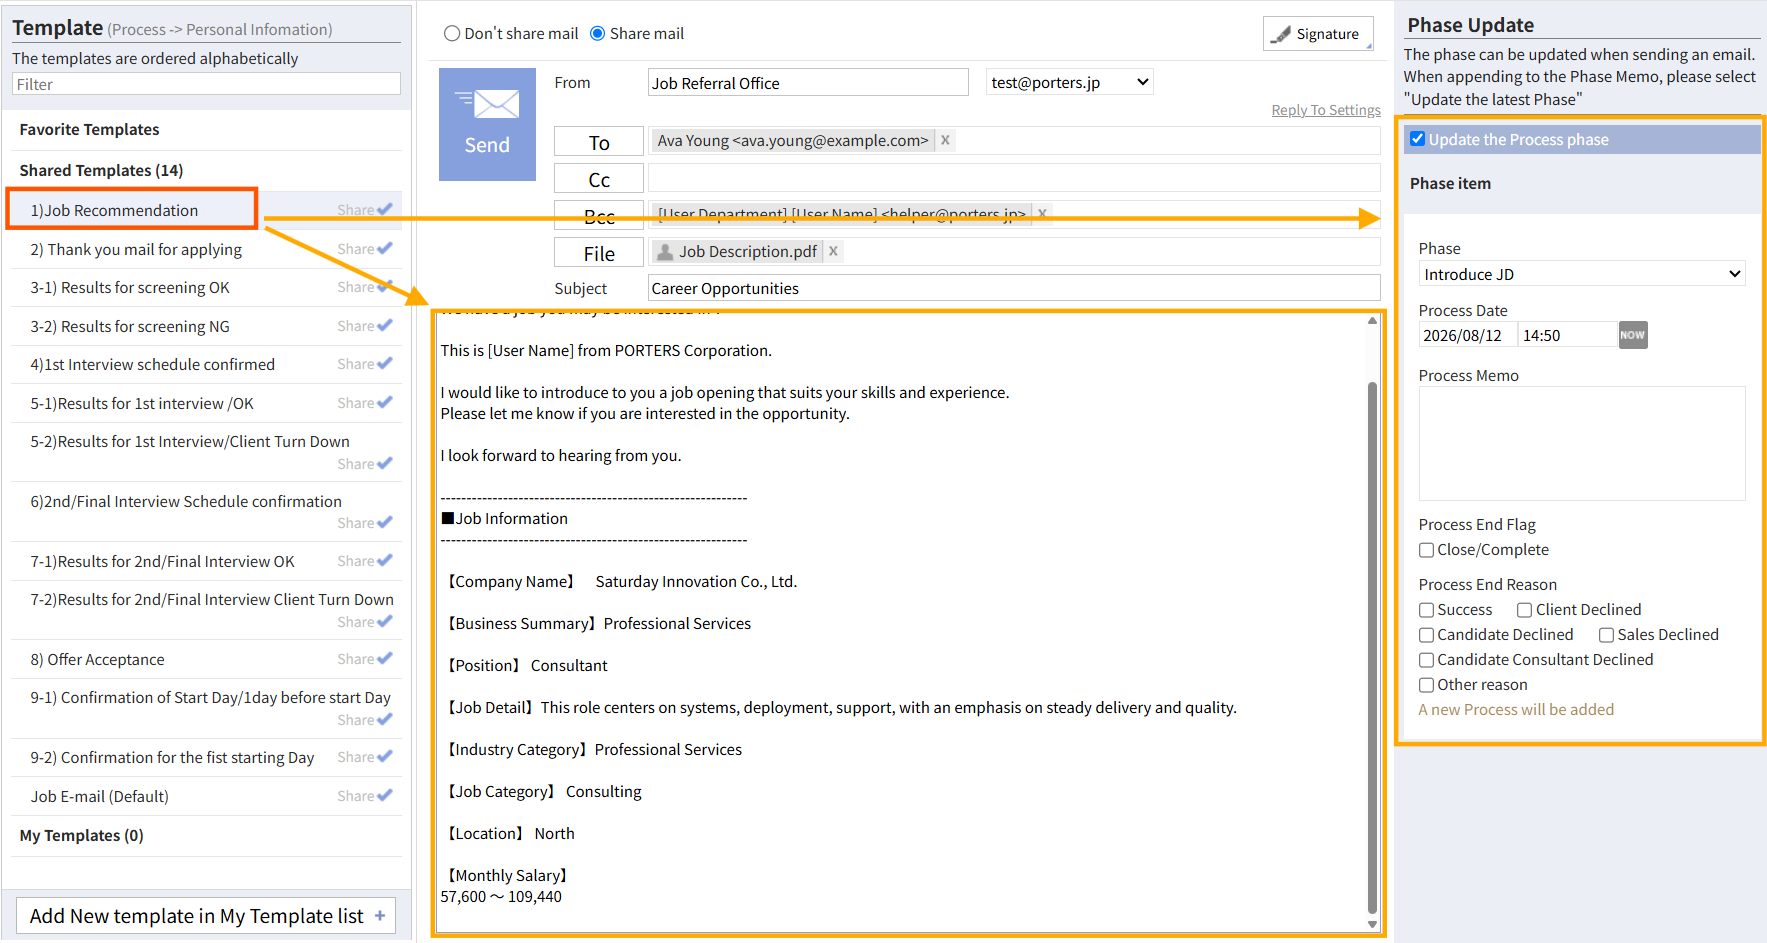The height and width of the screenshot is (943, 1767).
Task: Click the empty Cc address field
Action: click(1014, 179)
